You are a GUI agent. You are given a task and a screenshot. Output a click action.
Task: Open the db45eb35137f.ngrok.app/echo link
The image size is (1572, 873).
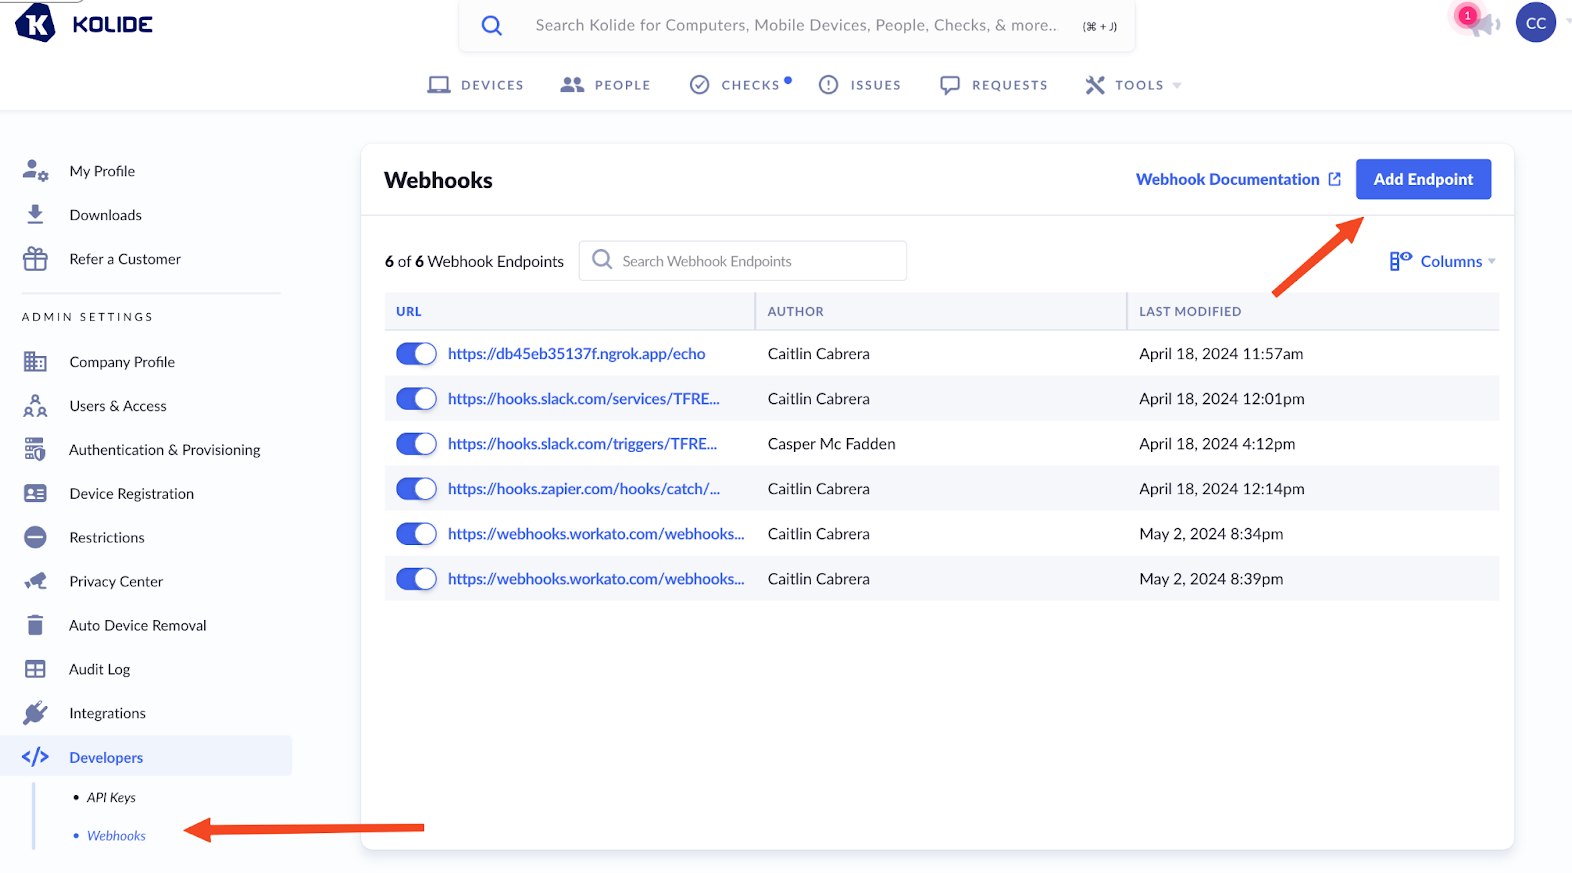[x=576, y=354]
